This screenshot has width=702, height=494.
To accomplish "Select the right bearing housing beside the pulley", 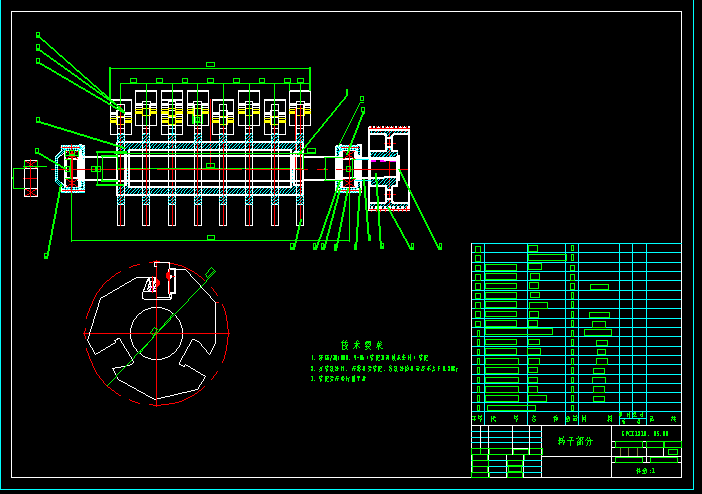I will [348, 169].
